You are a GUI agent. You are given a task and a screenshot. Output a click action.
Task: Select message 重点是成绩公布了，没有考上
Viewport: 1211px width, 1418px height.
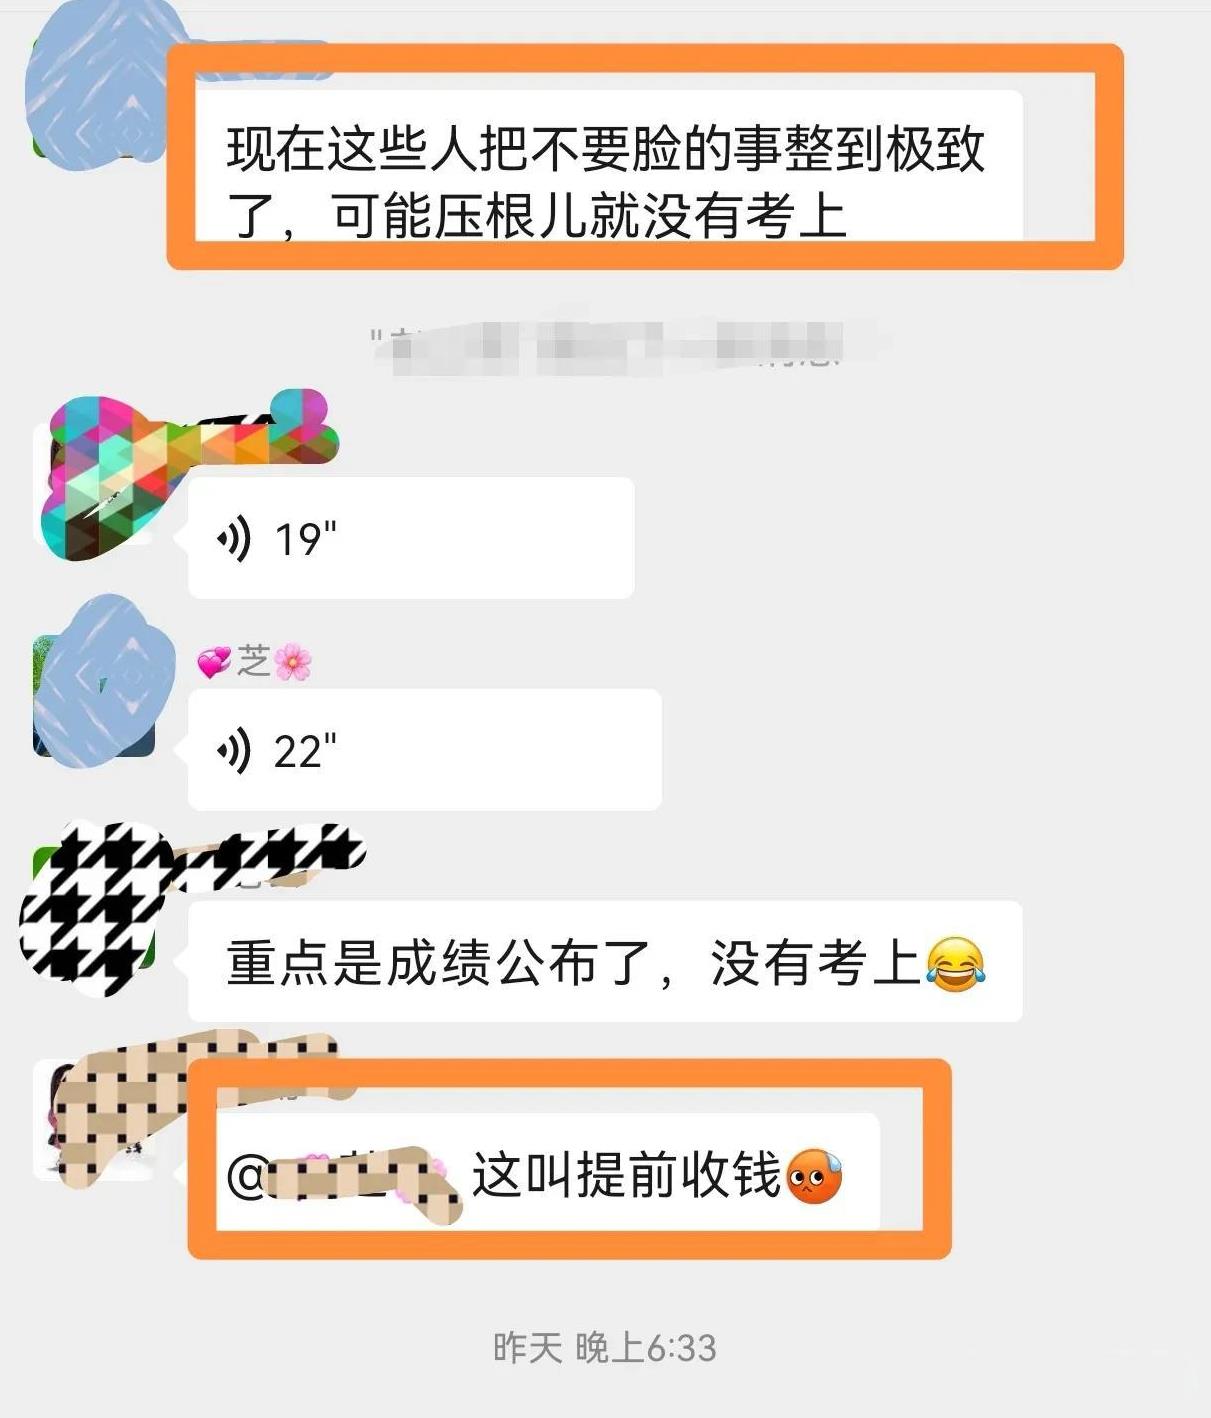click(605, 962)
